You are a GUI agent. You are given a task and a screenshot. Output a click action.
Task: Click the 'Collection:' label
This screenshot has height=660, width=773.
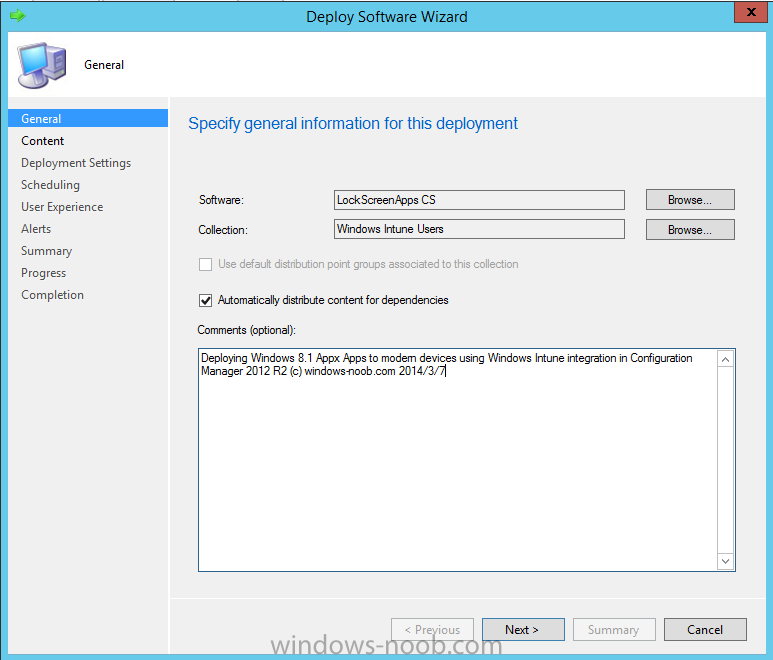click(x=223, y=230)
